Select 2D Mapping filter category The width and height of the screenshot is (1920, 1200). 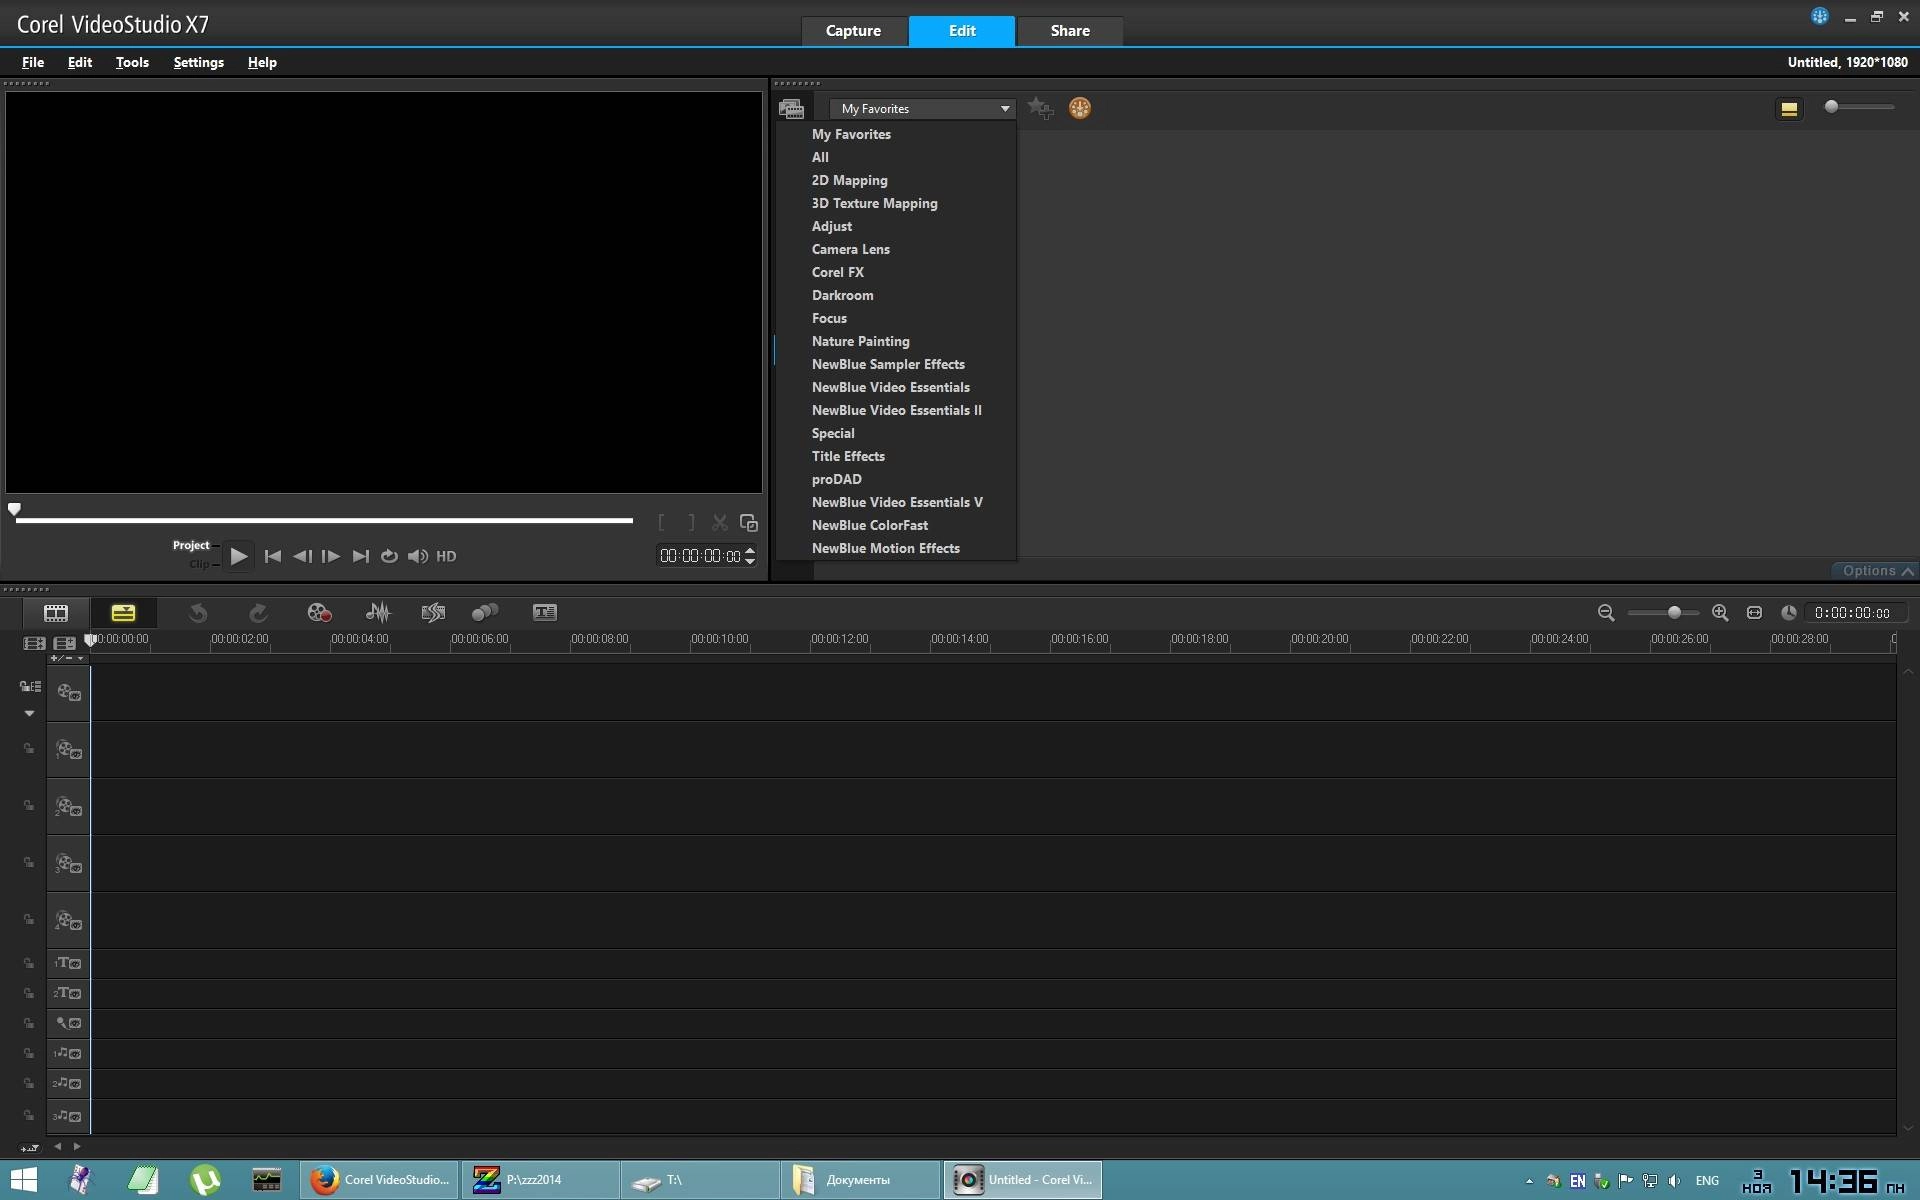(x=849, y=180)
